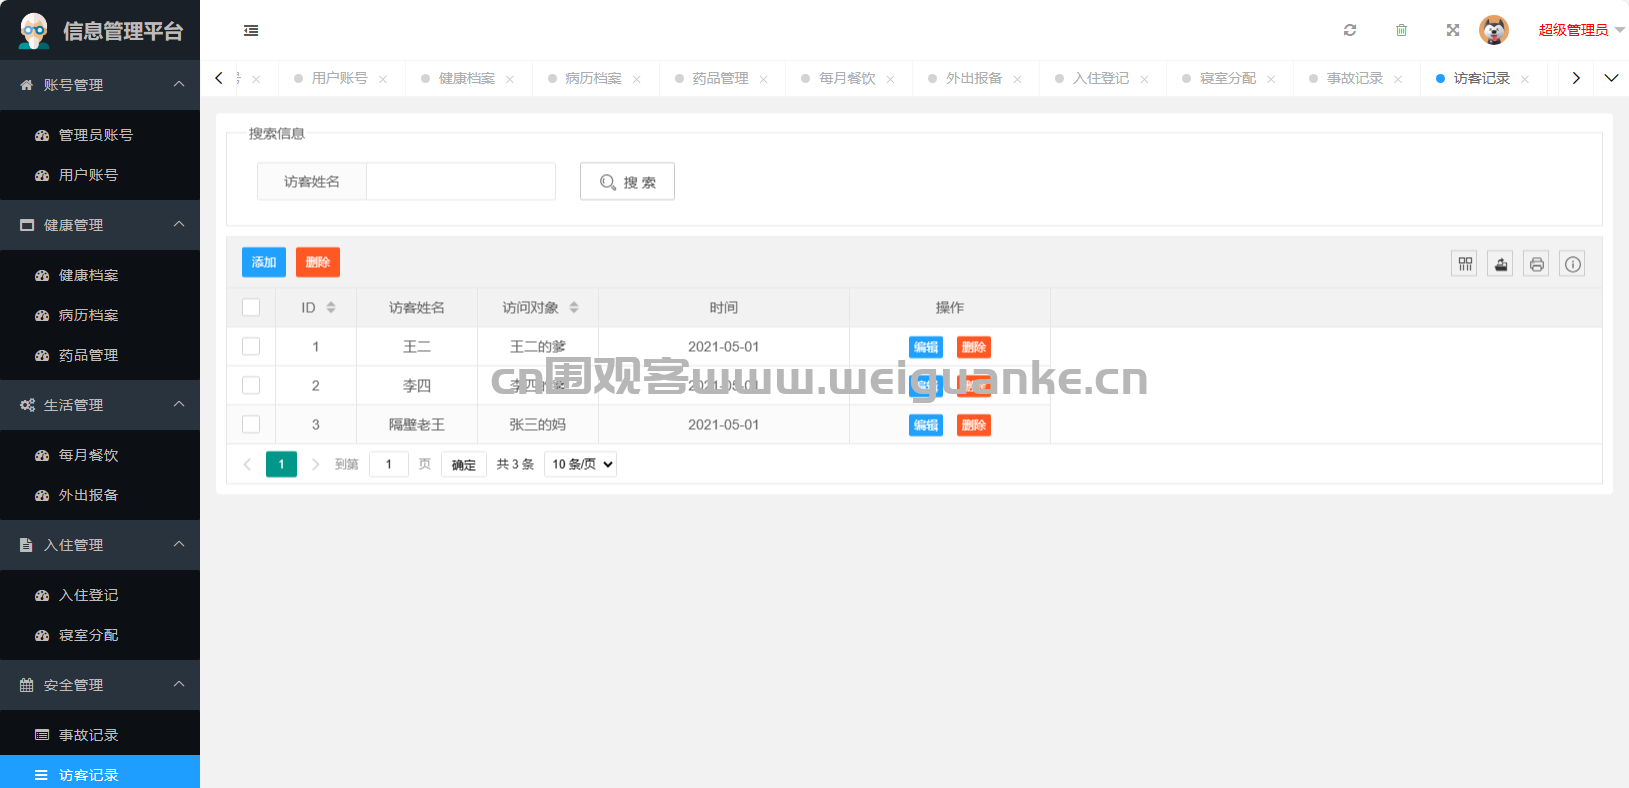Select page 1 in pagination
Viewport: 1629px width, 788px height.
281,464
